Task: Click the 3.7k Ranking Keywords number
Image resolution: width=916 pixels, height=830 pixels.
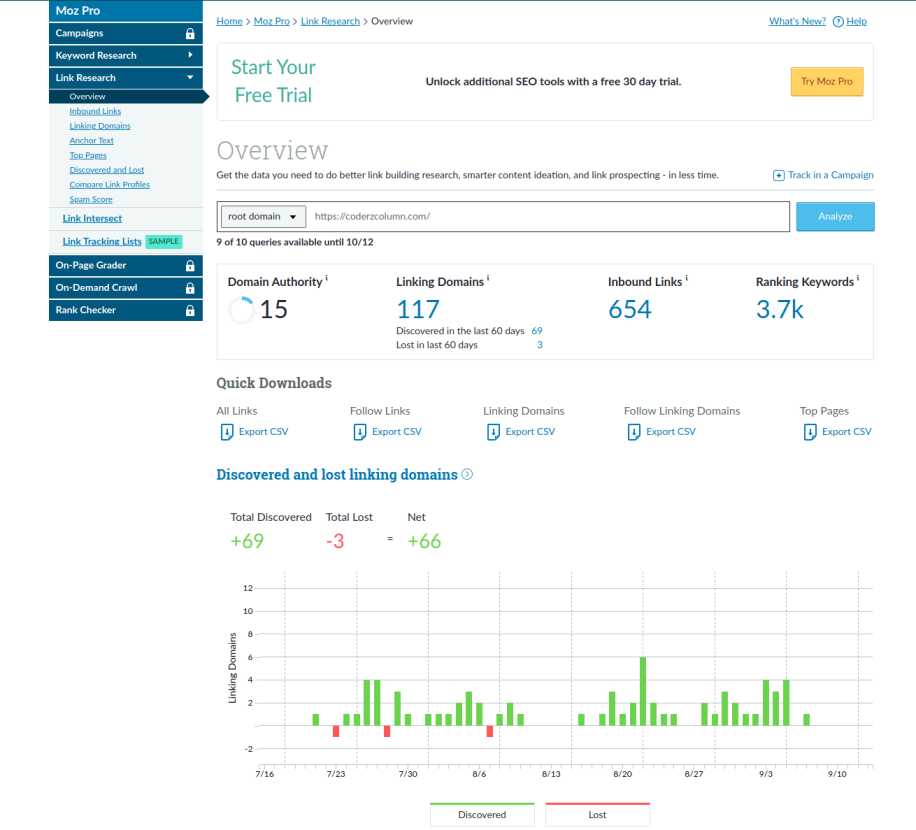Action: click(x=779, y=310)
